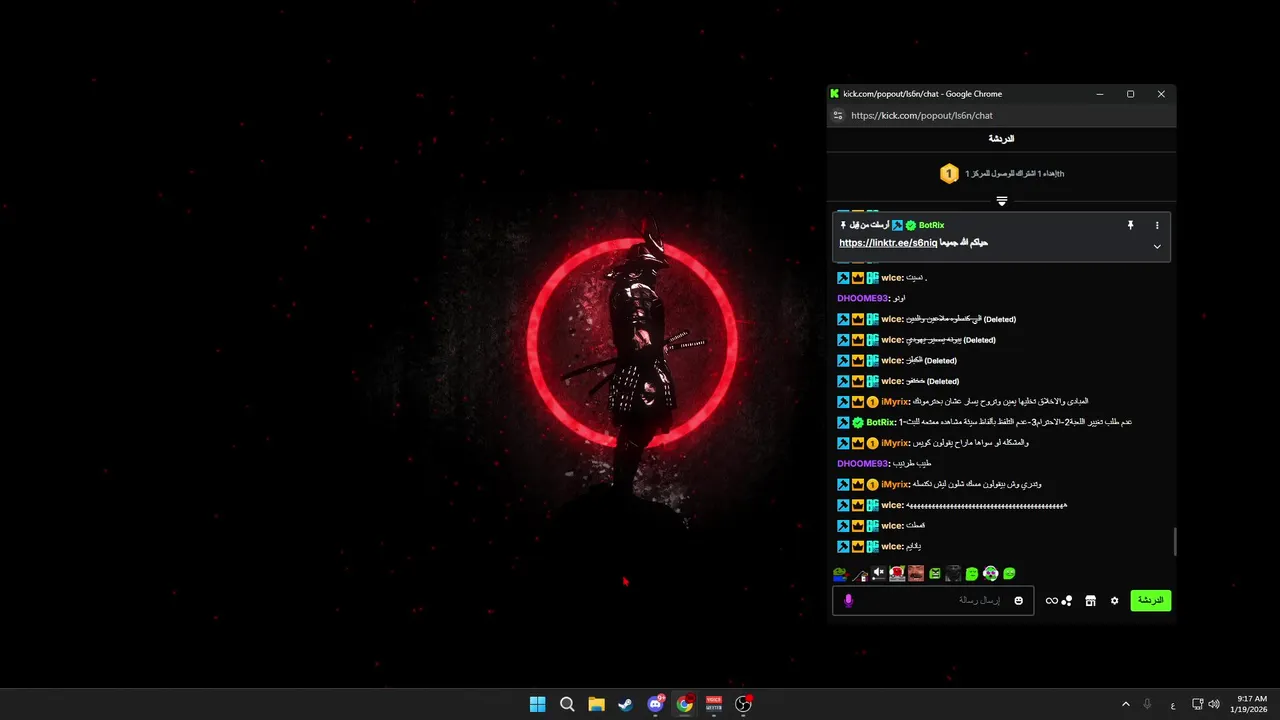Switch the Arabic keyboard language indicator

point(1173,705)
